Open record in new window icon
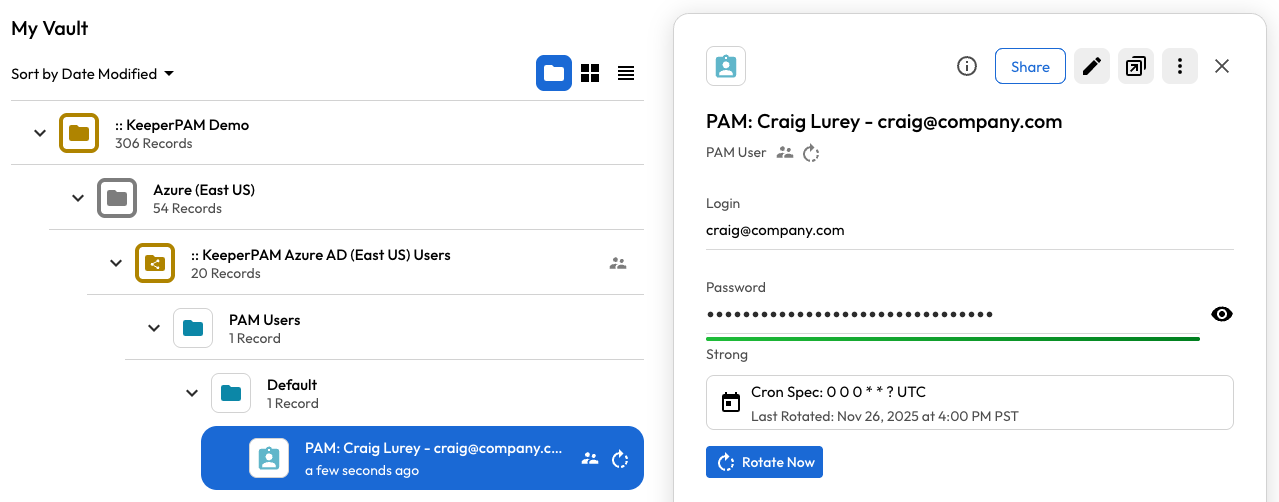Screen dimensions: 1279x502 pos(1136,66)
